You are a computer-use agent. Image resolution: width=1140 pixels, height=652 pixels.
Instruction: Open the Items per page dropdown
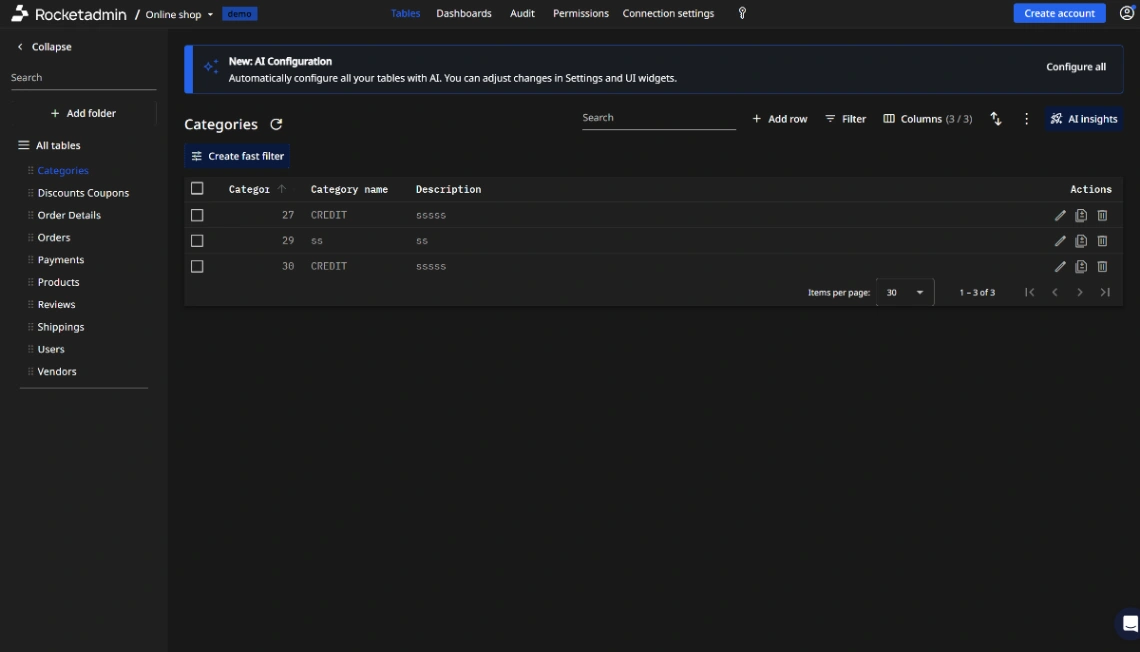[x=904, y=291]
